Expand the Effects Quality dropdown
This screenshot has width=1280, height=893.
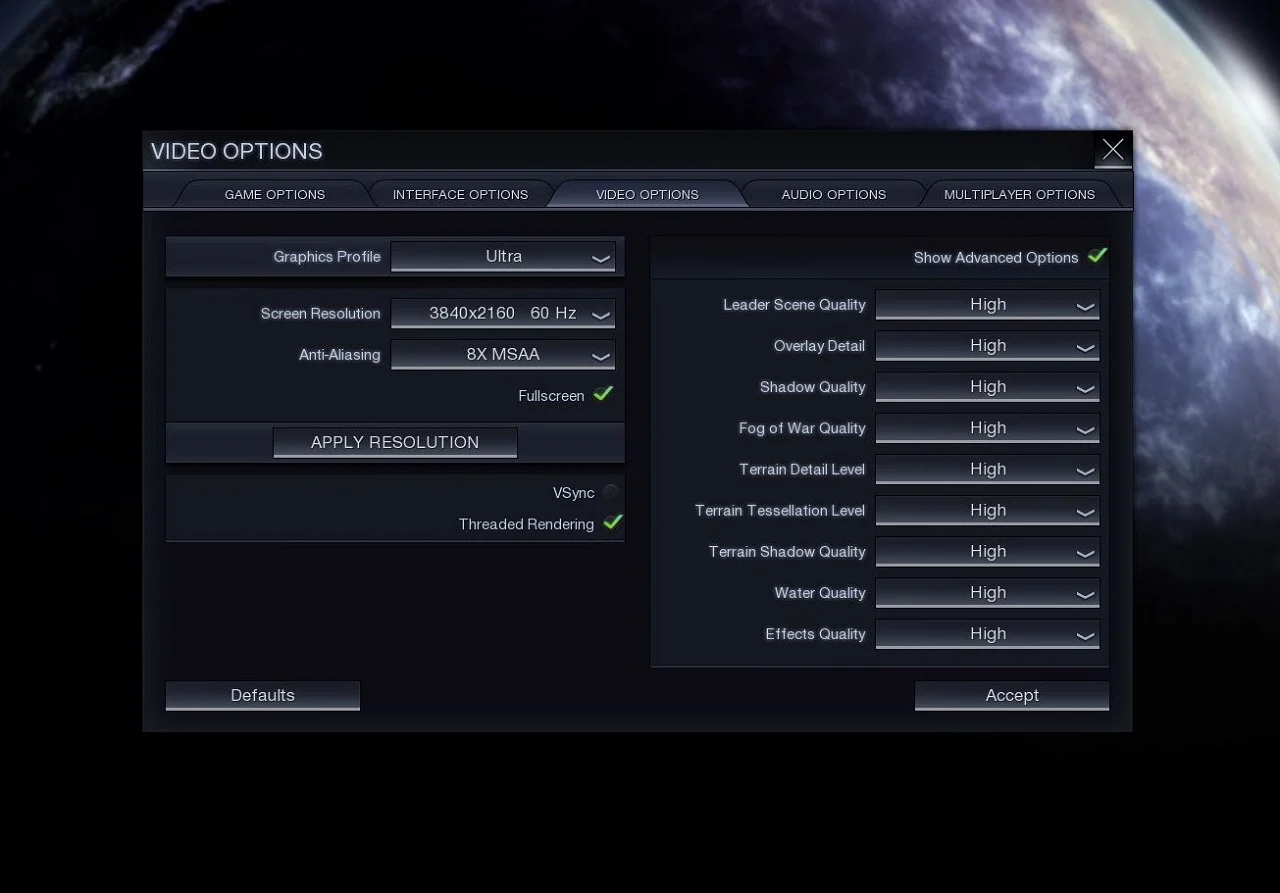tap(988, 634)
